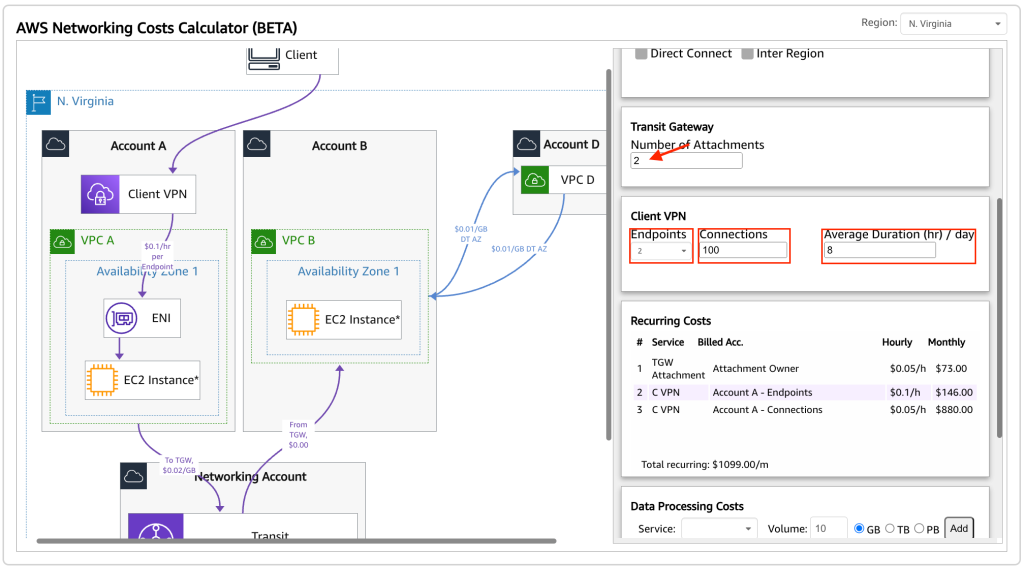Click the diagram horizontal scrollbar
The image size is (1024, 569).
[x=296, y=541]
